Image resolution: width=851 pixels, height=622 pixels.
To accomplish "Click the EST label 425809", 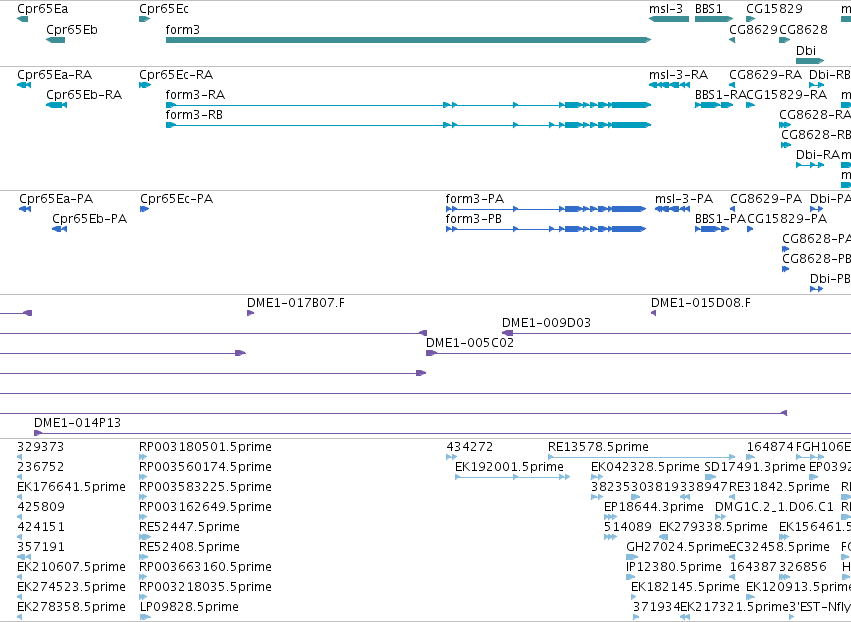I will click(41, 507).
